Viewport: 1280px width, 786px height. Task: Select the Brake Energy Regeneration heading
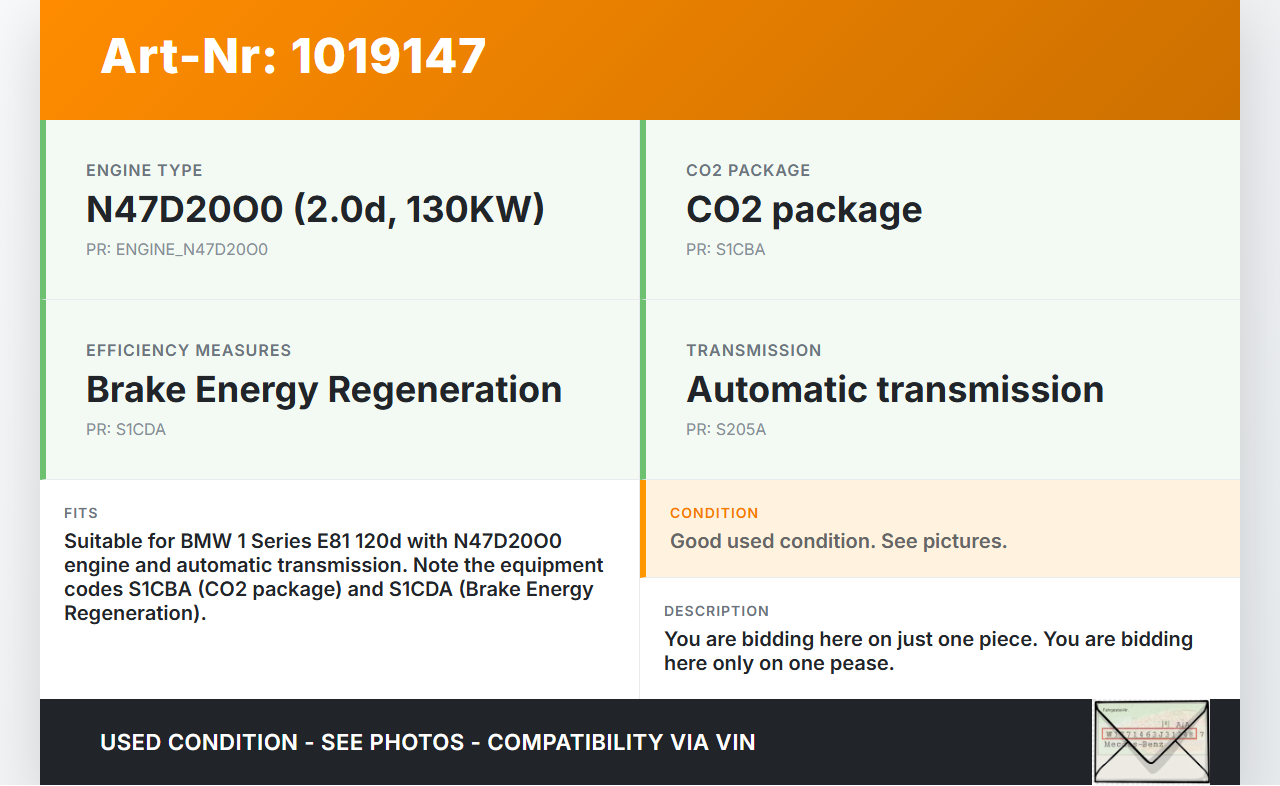click(324, 389)
